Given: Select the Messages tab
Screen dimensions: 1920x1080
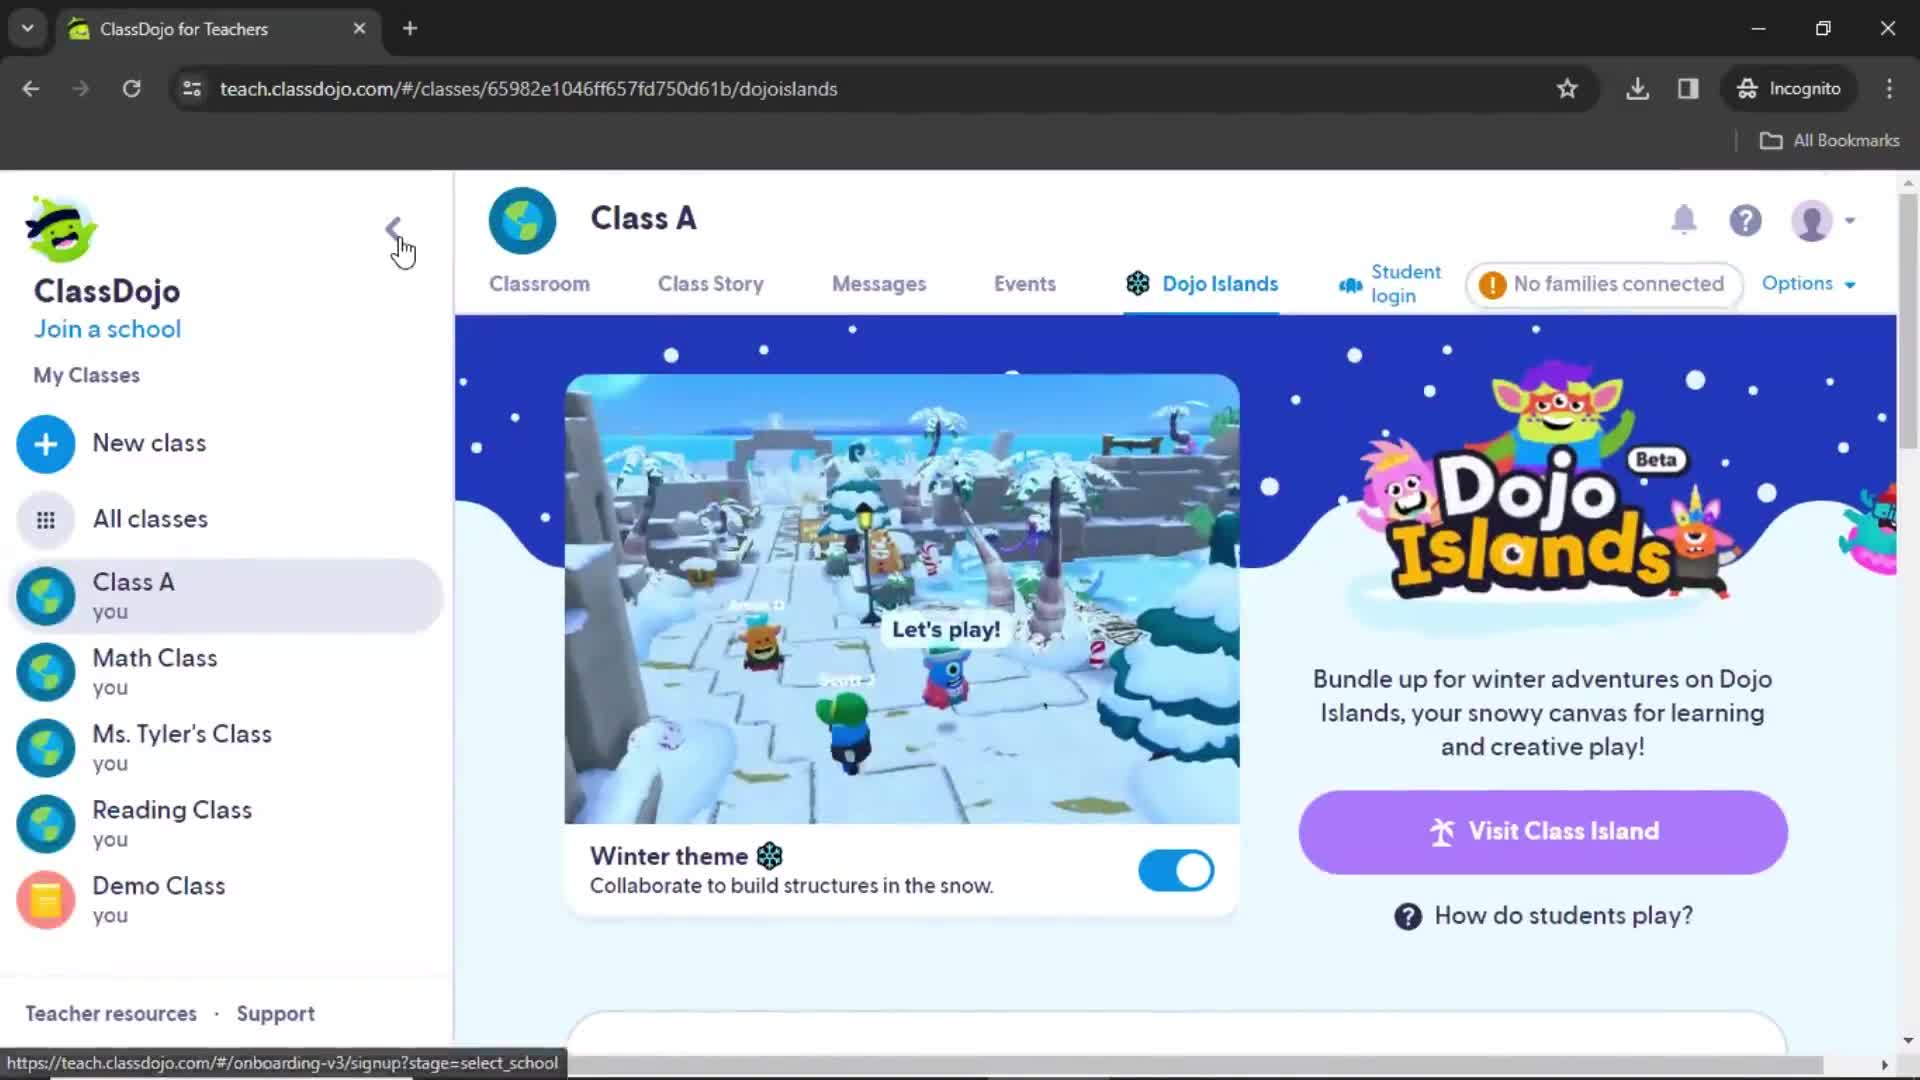Looking at the screenshot, I should (x=878, y=284).
